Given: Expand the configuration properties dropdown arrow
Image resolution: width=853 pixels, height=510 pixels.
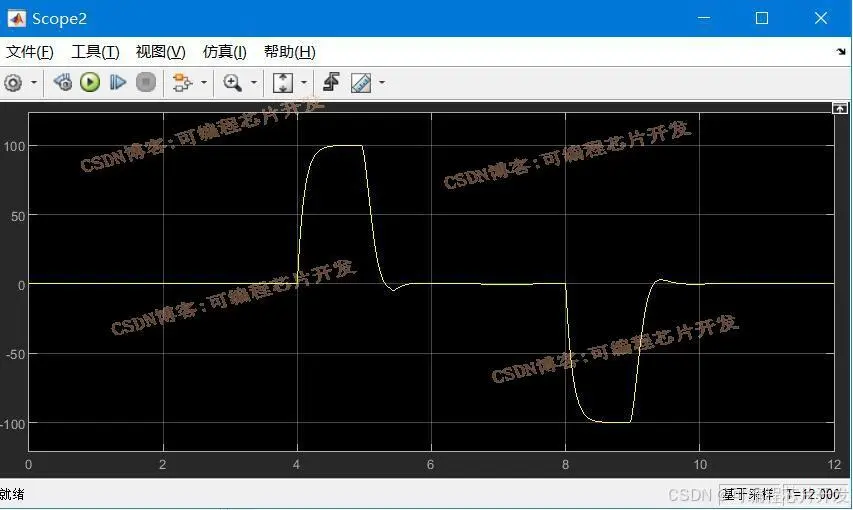Looking at the screenshot, I should 34,83.
